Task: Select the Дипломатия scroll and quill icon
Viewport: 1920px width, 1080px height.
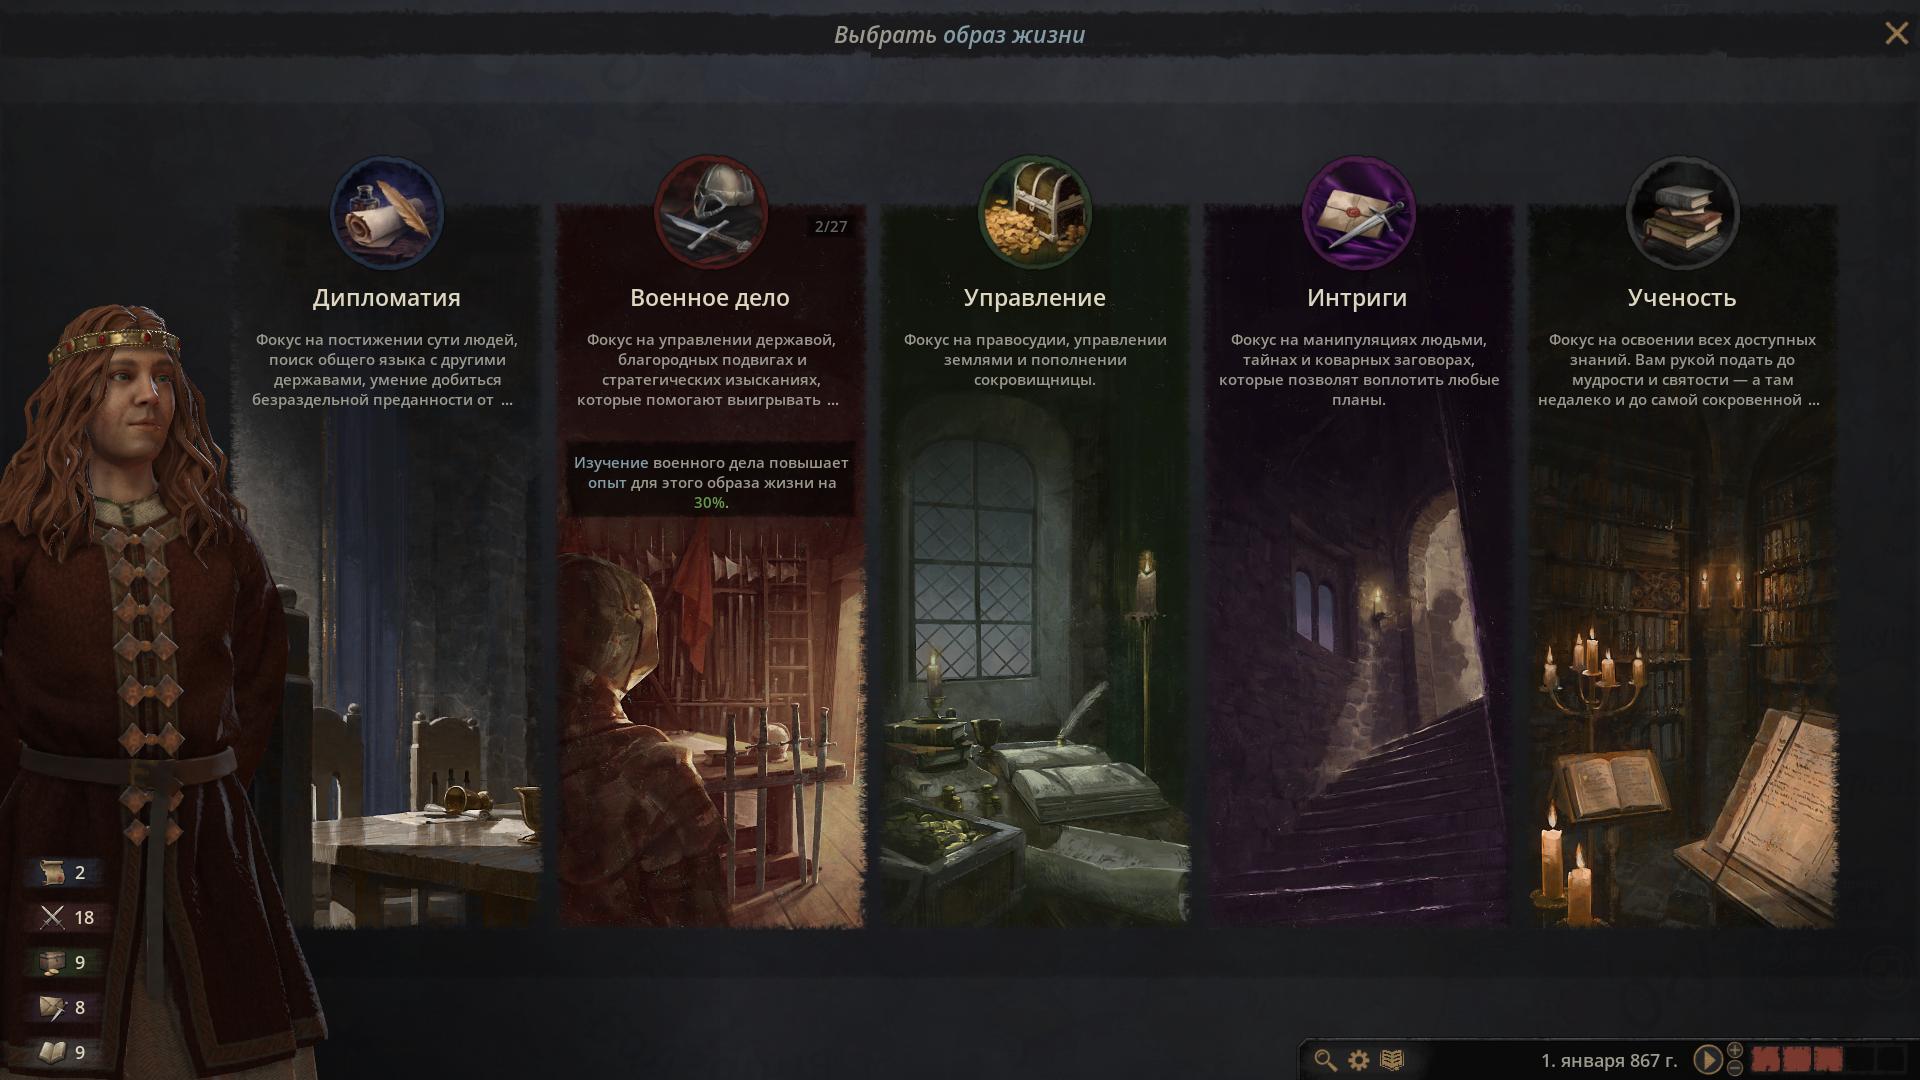Action: (x=387, y=213)
